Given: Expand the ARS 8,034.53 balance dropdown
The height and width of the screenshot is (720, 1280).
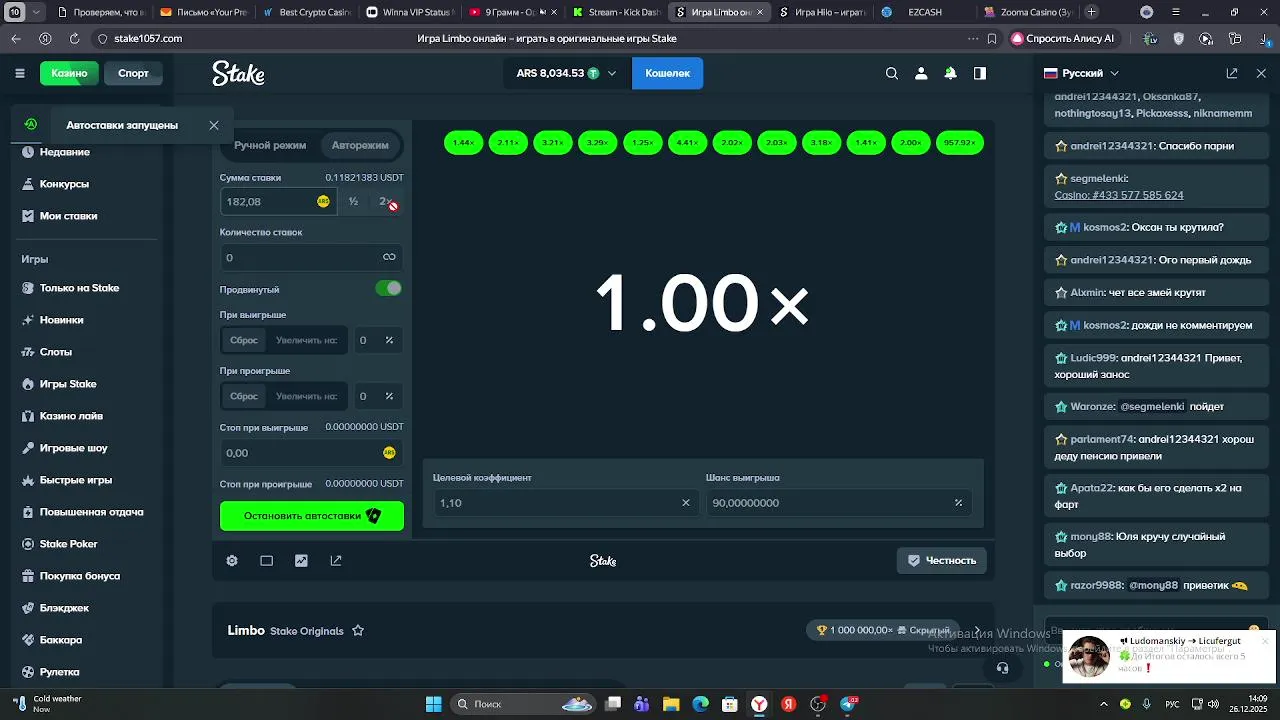Looking at the screenshot, I should click(566, 73).
